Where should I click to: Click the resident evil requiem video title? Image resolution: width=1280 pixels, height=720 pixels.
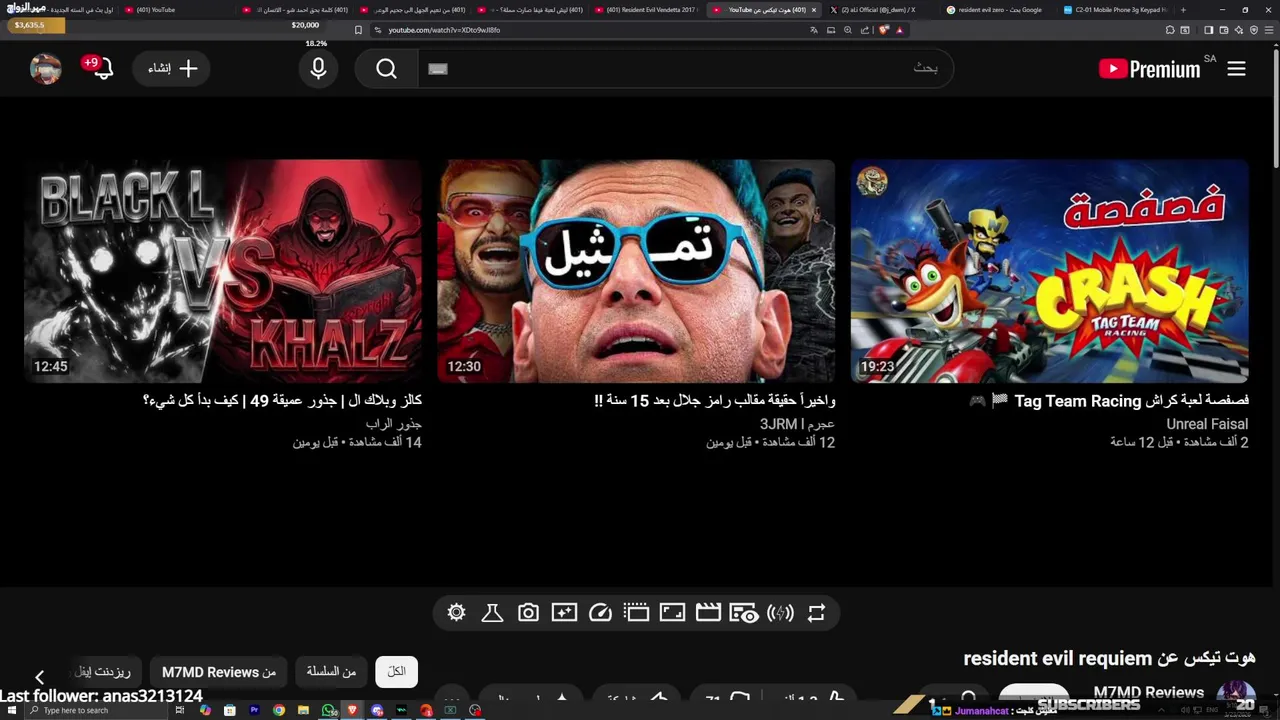click(1109, 658)
